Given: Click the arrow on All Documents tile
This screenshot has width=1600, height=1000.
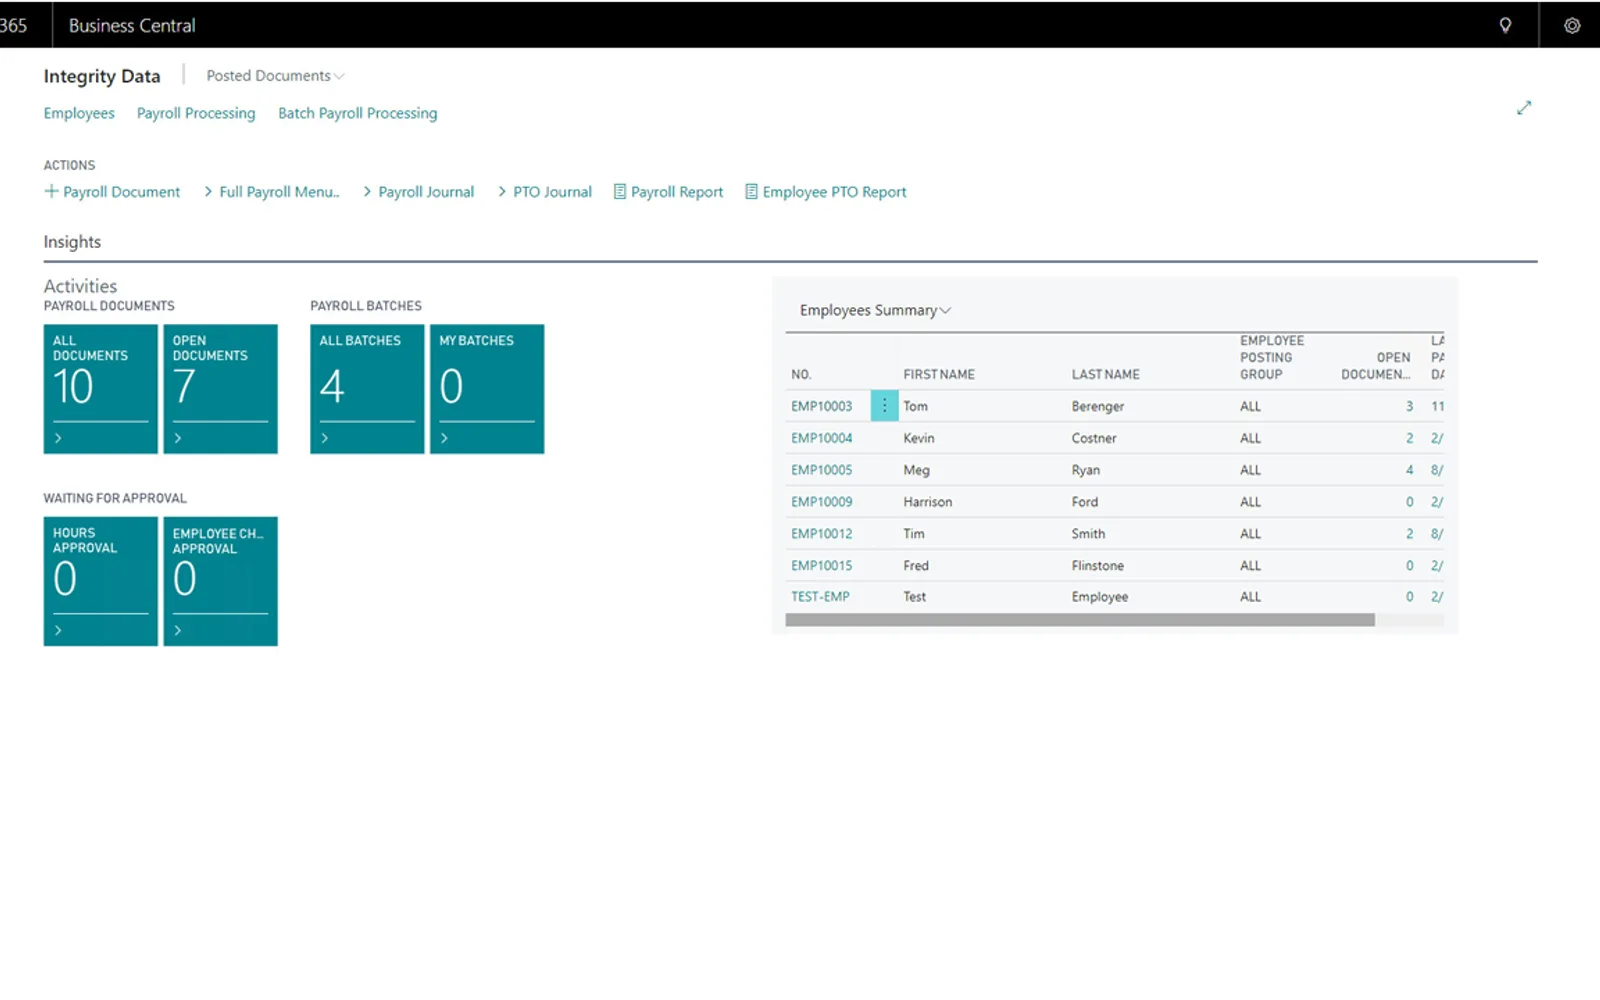Looking at the screenshot, I should [58, 438].
